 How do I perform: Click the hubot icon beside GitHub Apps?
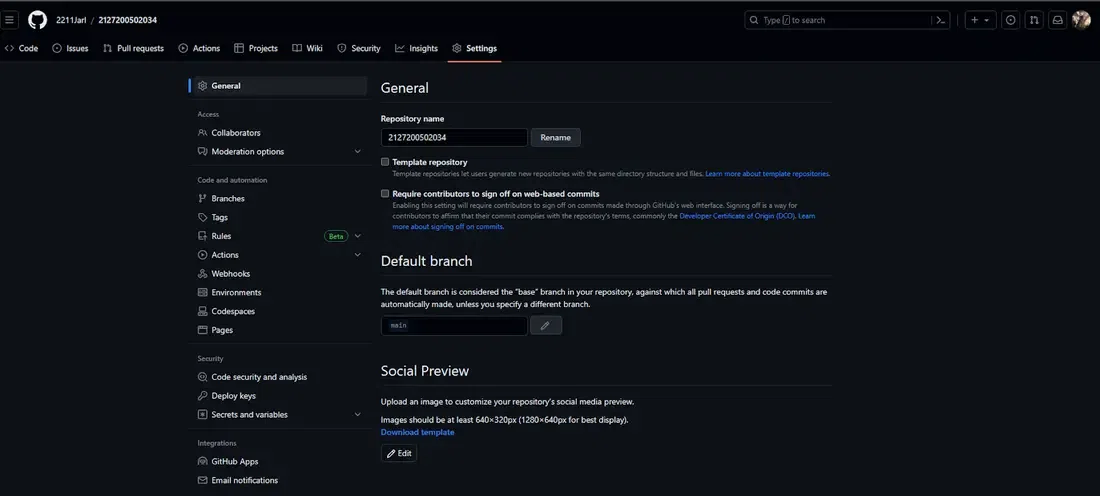coord(203,462)
